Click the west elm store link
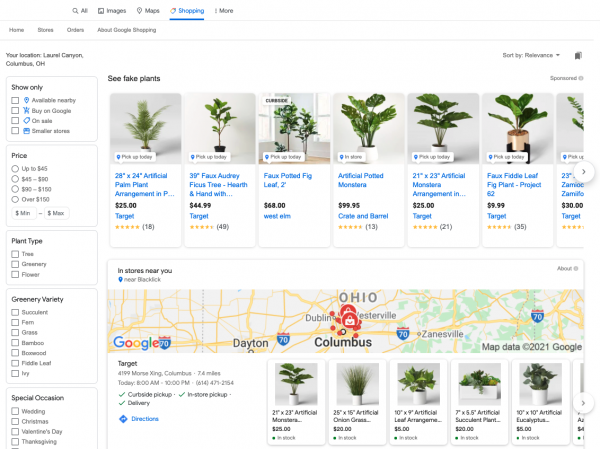Screen dimensions: 600x449 [x=277, y=216]
